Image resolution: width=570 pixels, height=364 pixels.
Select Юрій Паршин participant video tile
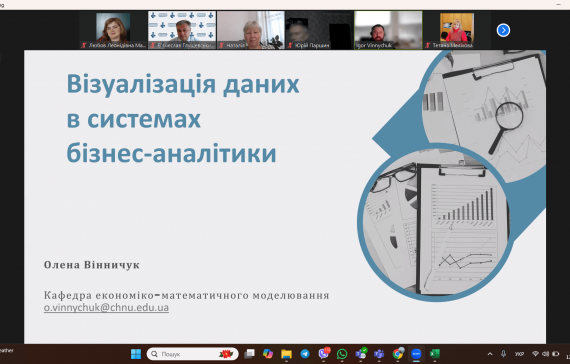pyautogui.click(x=320, y=30)
